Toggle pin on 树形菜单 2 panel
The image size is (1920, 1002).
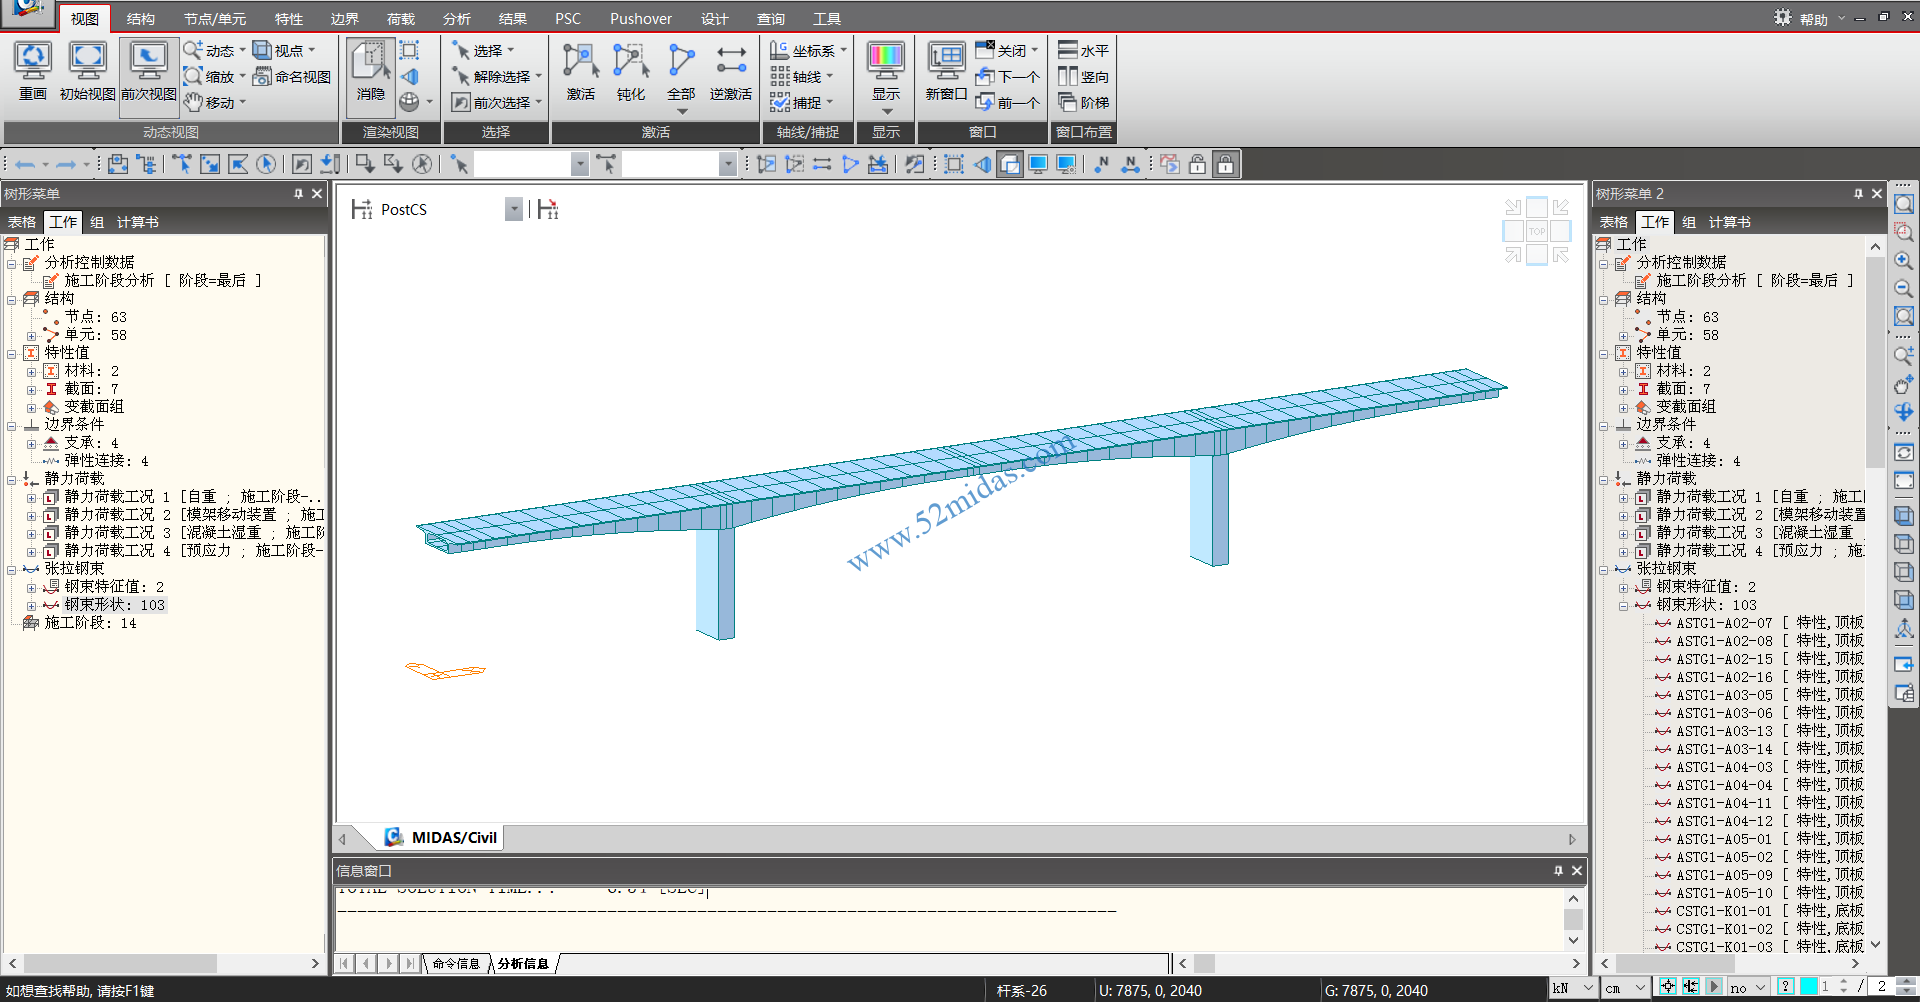tap(1858, 194)
